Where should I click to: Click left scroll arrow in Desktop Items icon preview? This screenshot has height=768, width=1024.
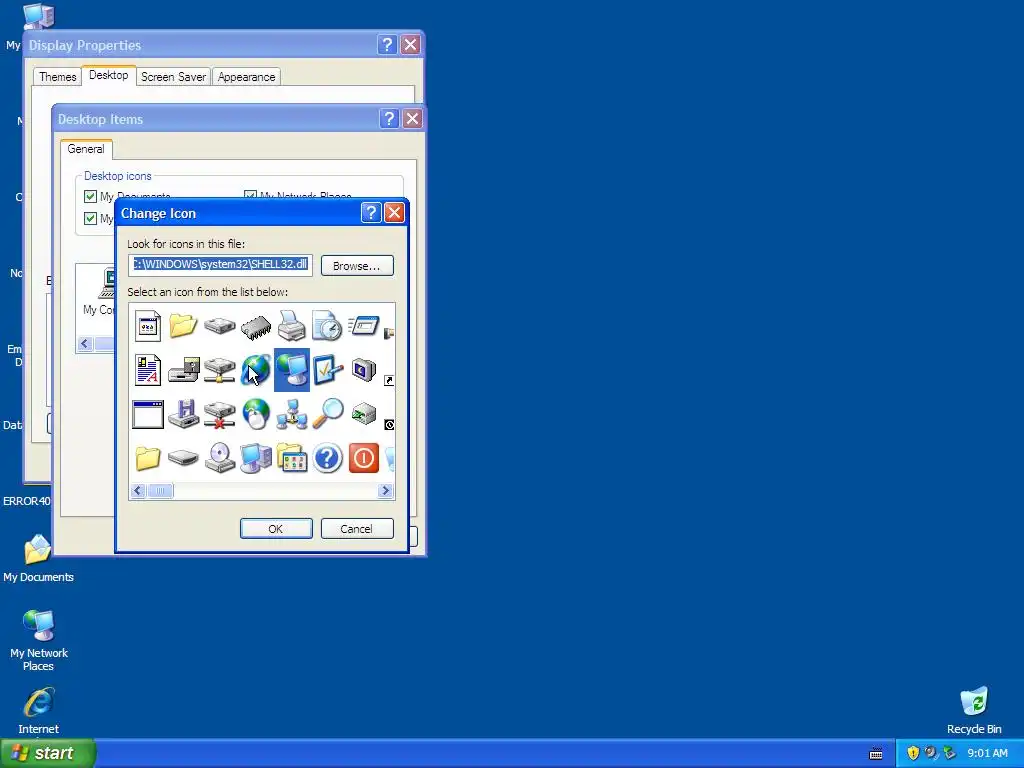(85, 344)
